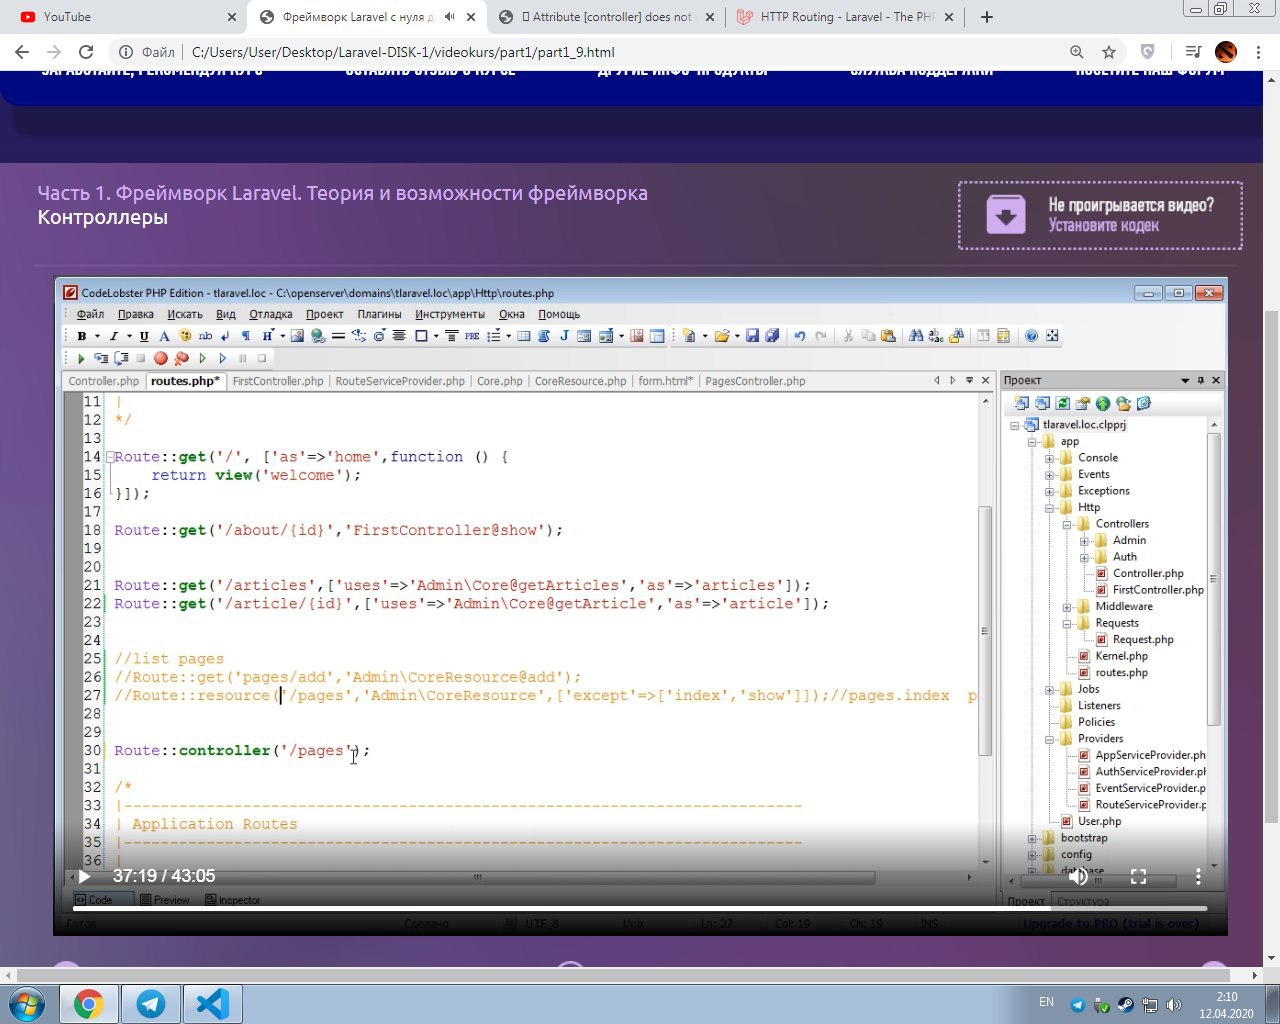Toggle the Underline formatting toolbar icon
The width and height of the screenshot is (1280, 1024).
click(143, 336)
